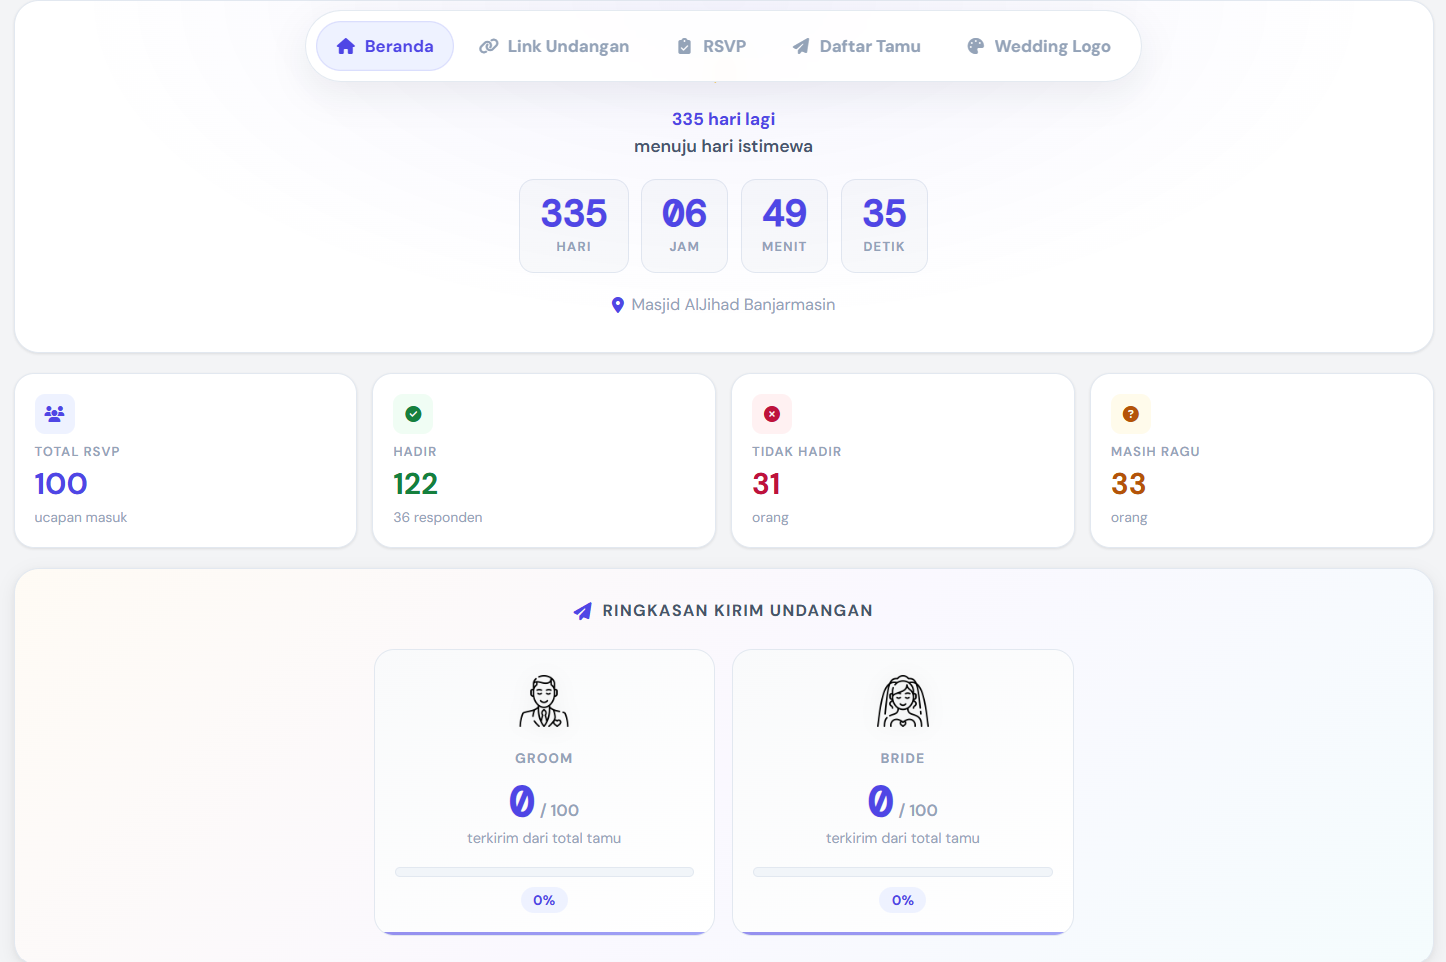The height and width of the screenshot is (962, 1446).
Task: Click the '36 responden' text
Action: 438,517
